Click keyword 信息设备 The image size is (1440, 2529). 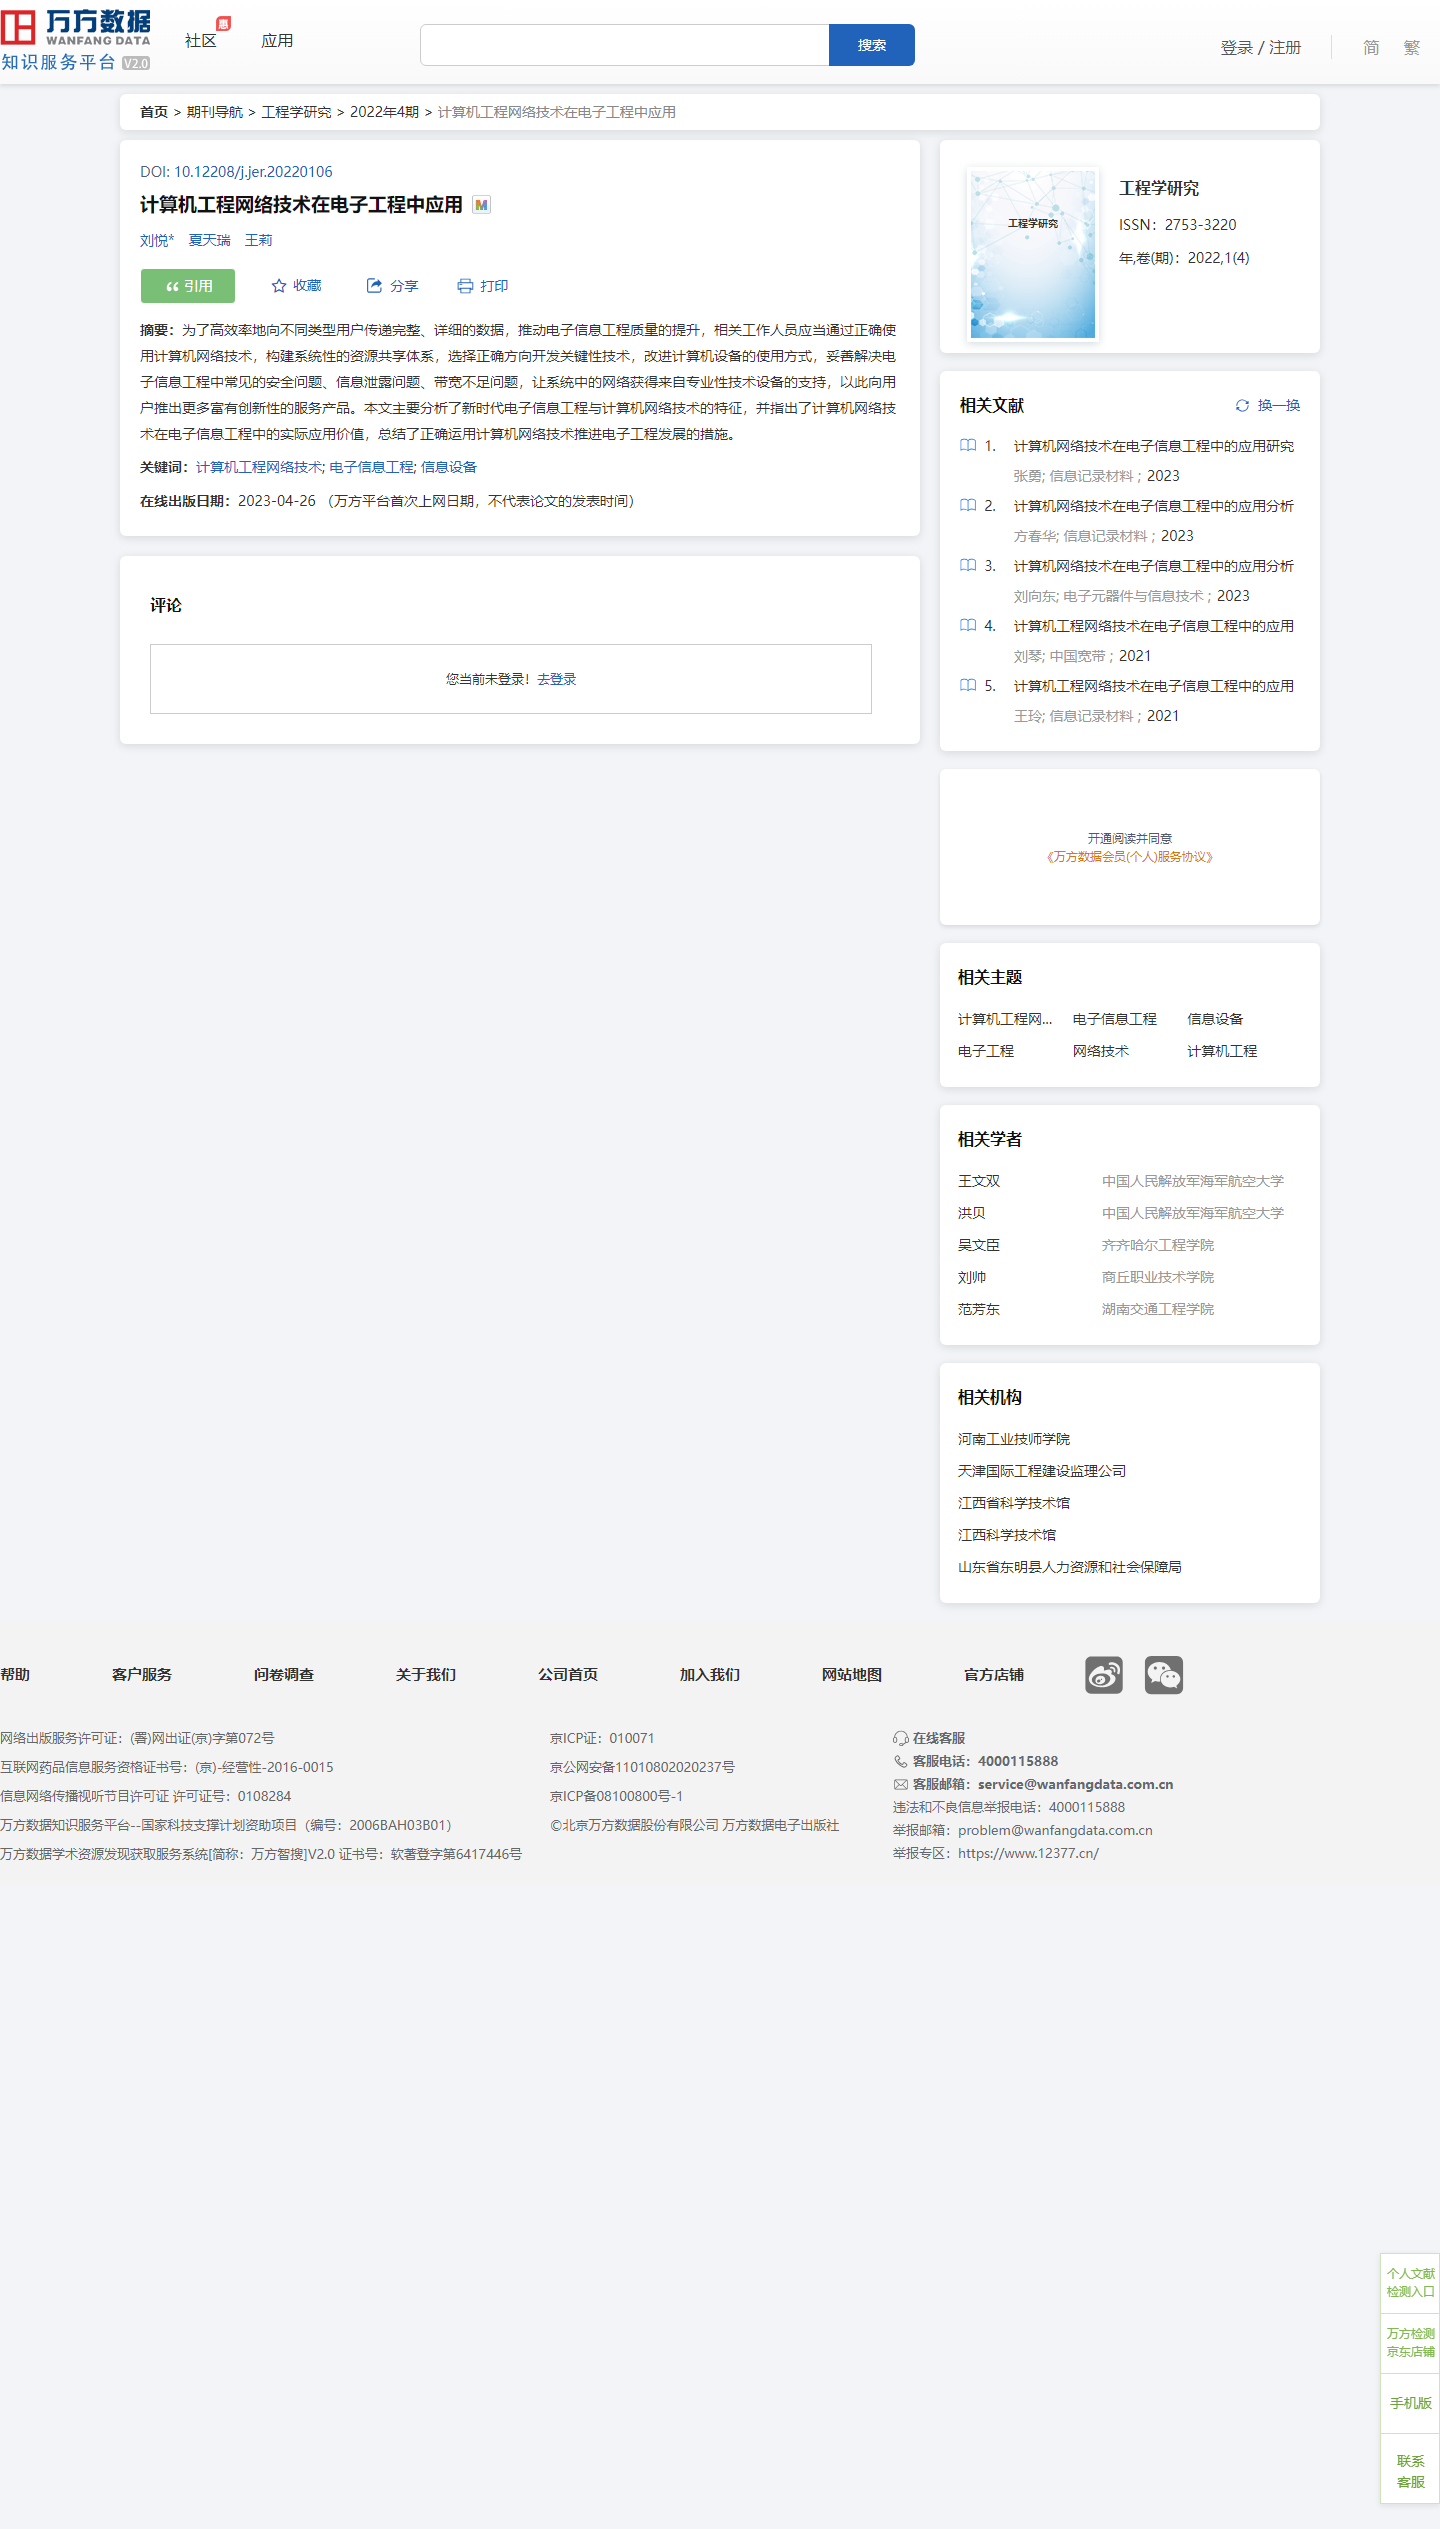pos(449,467)
